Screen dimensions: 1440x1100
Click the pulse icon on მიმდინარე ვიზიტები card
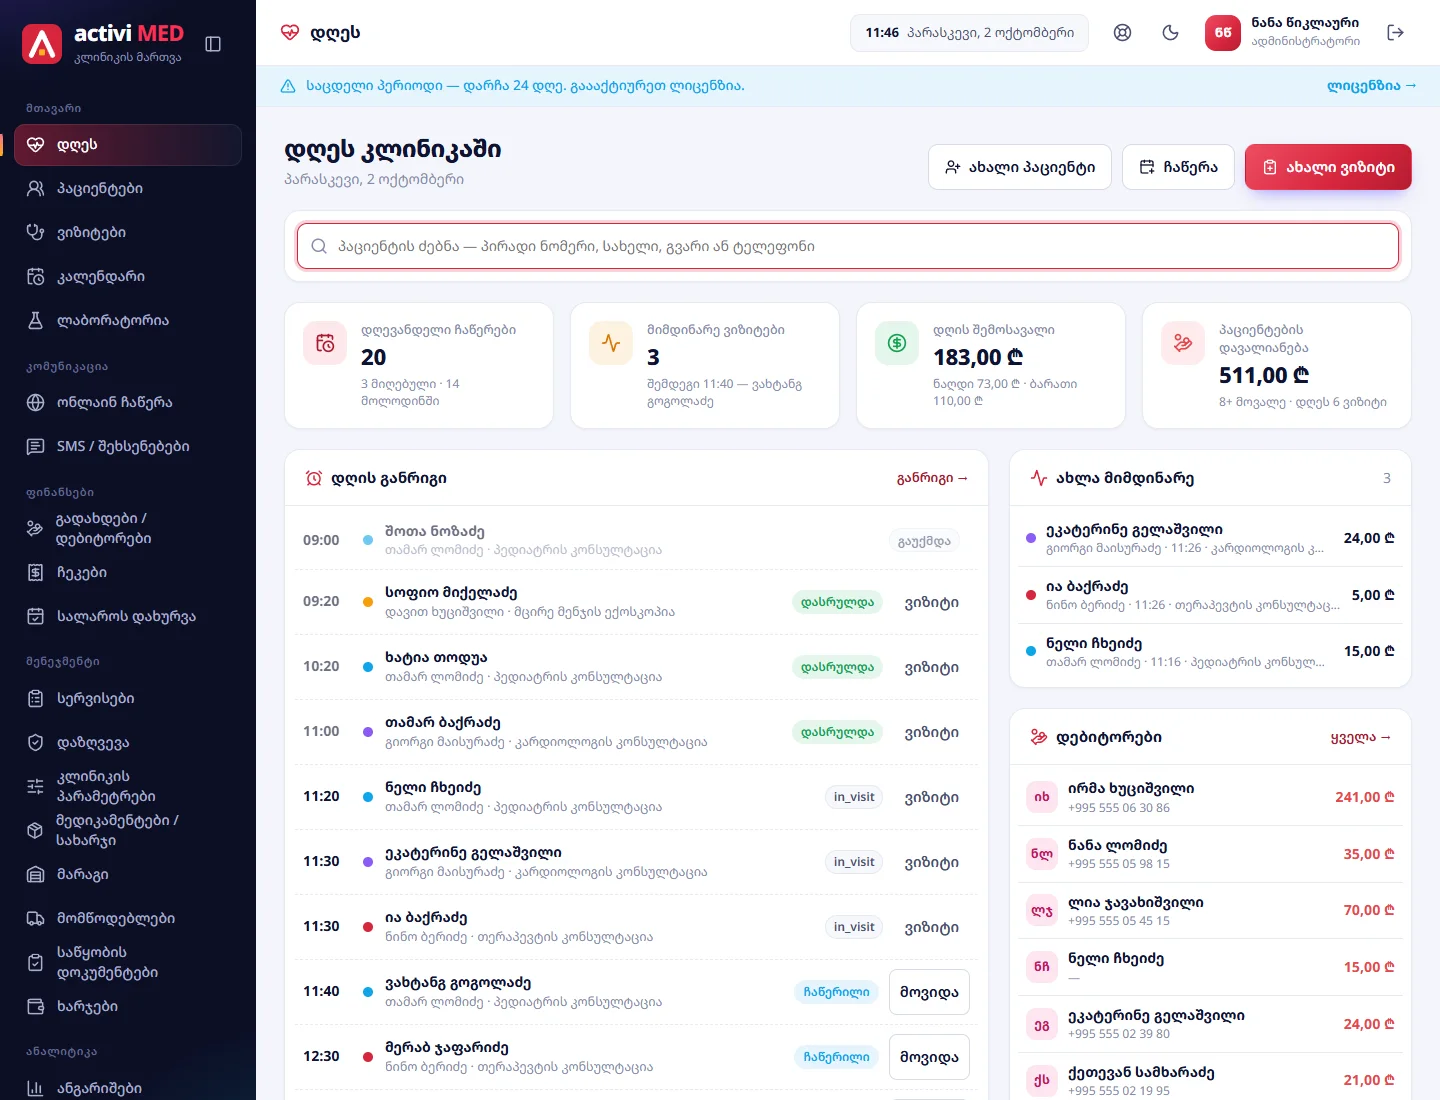(611, 343)
